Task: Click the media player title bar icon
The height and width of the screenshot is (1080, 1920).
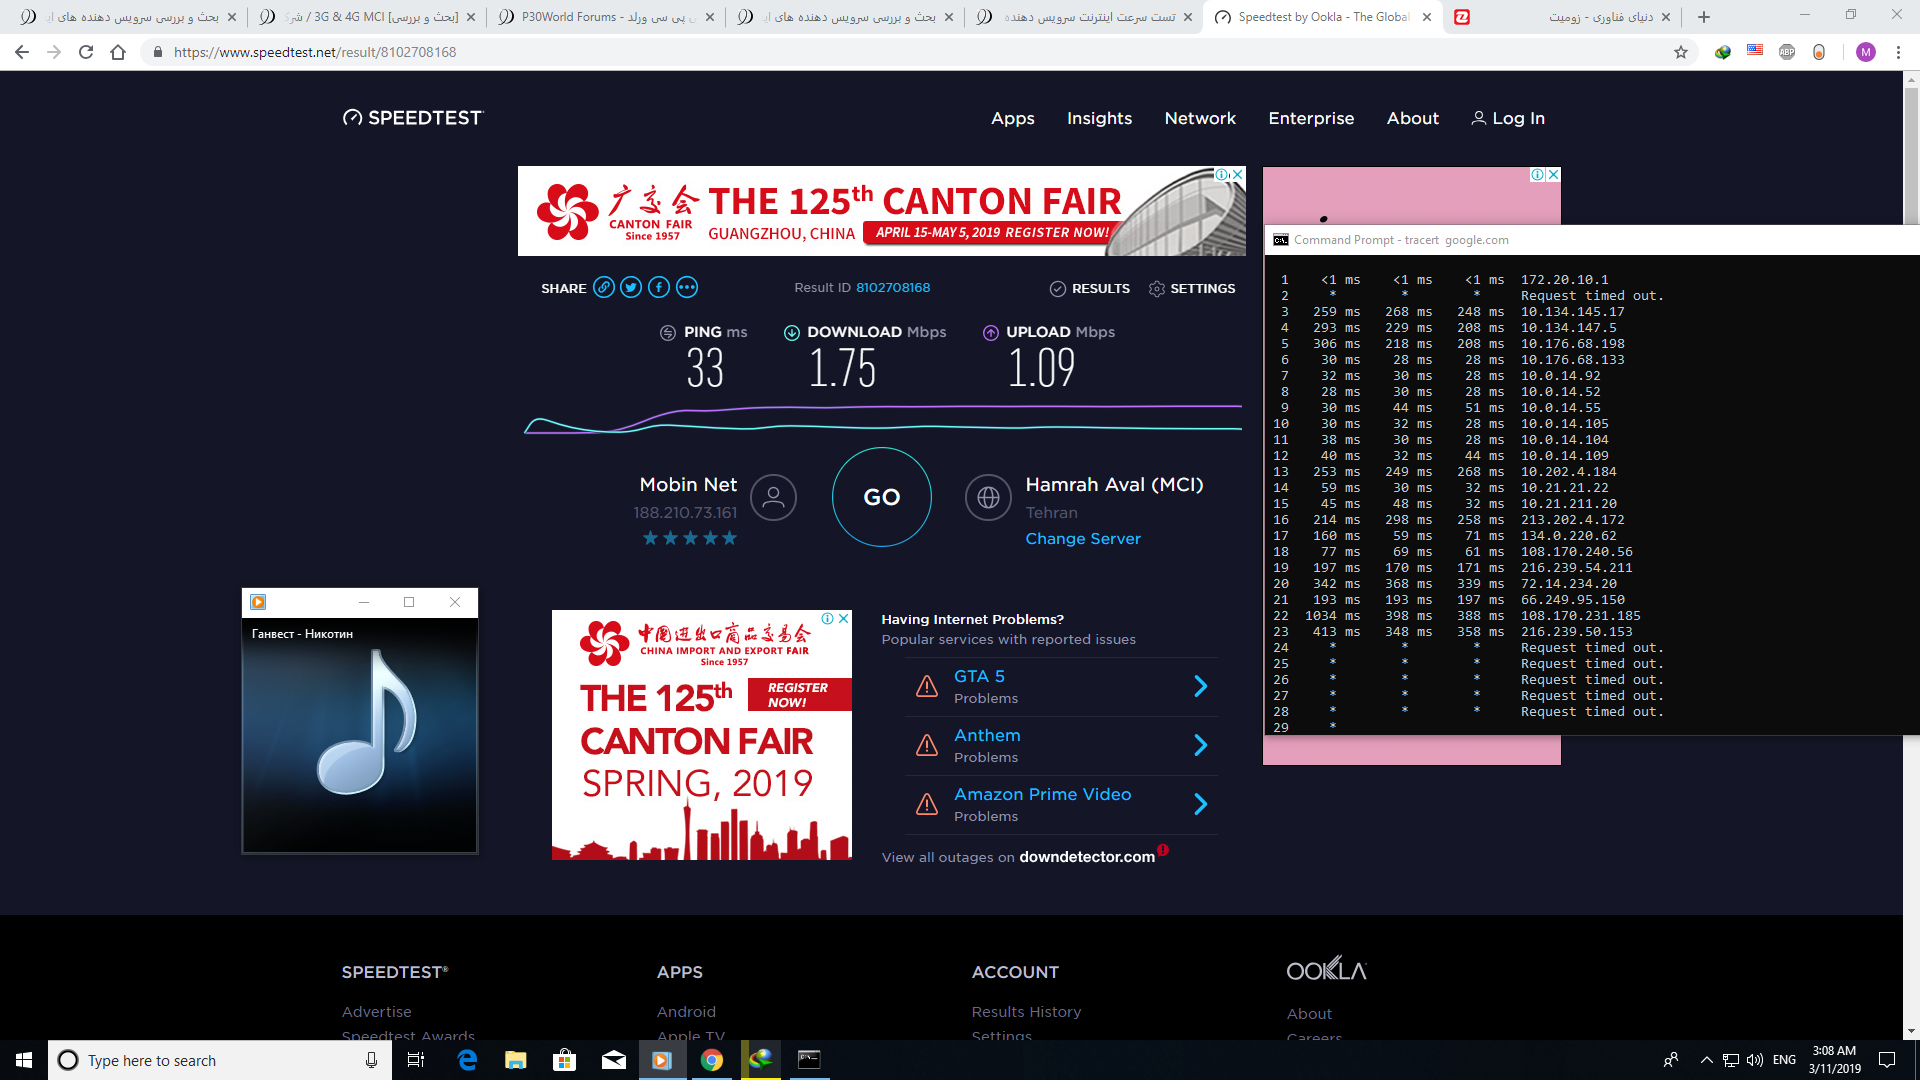Action: [x=258, y=602]
